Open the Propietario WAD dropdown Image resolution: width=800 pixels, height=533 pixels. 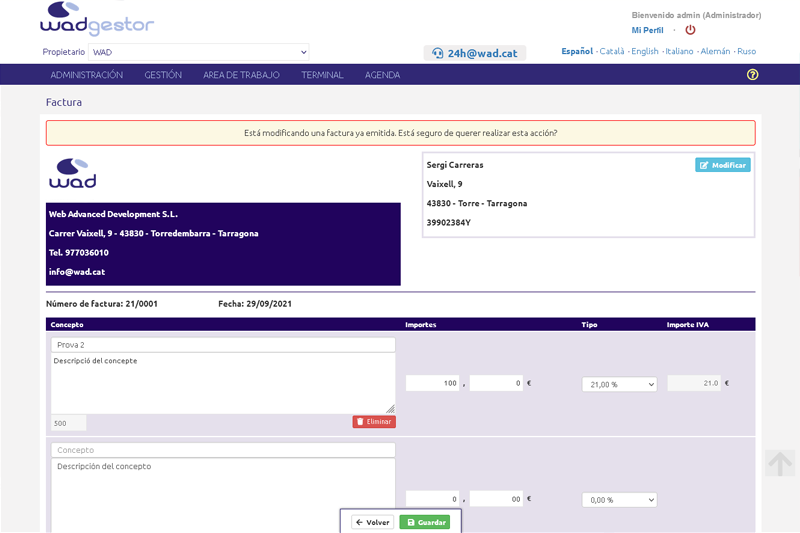(198, 52)
